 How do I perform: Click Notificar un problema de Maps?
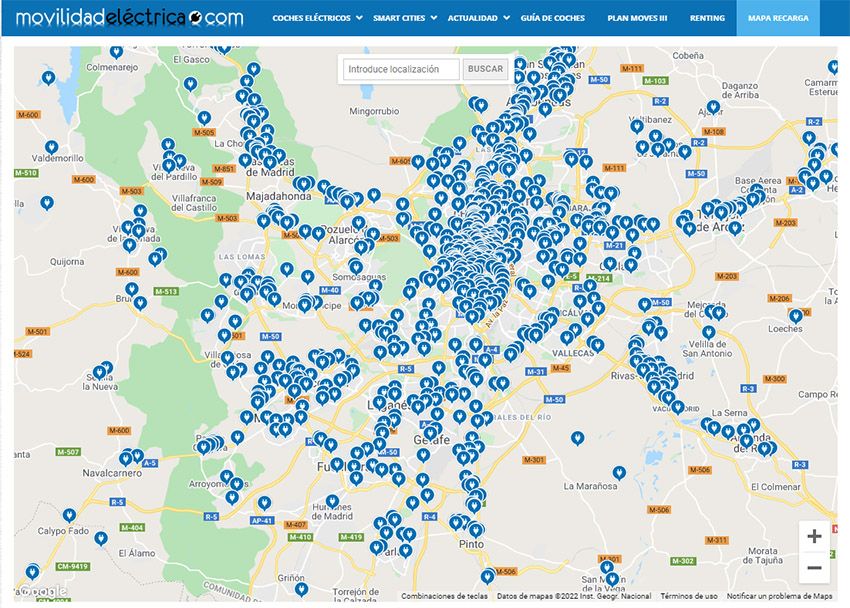[779, 596]
